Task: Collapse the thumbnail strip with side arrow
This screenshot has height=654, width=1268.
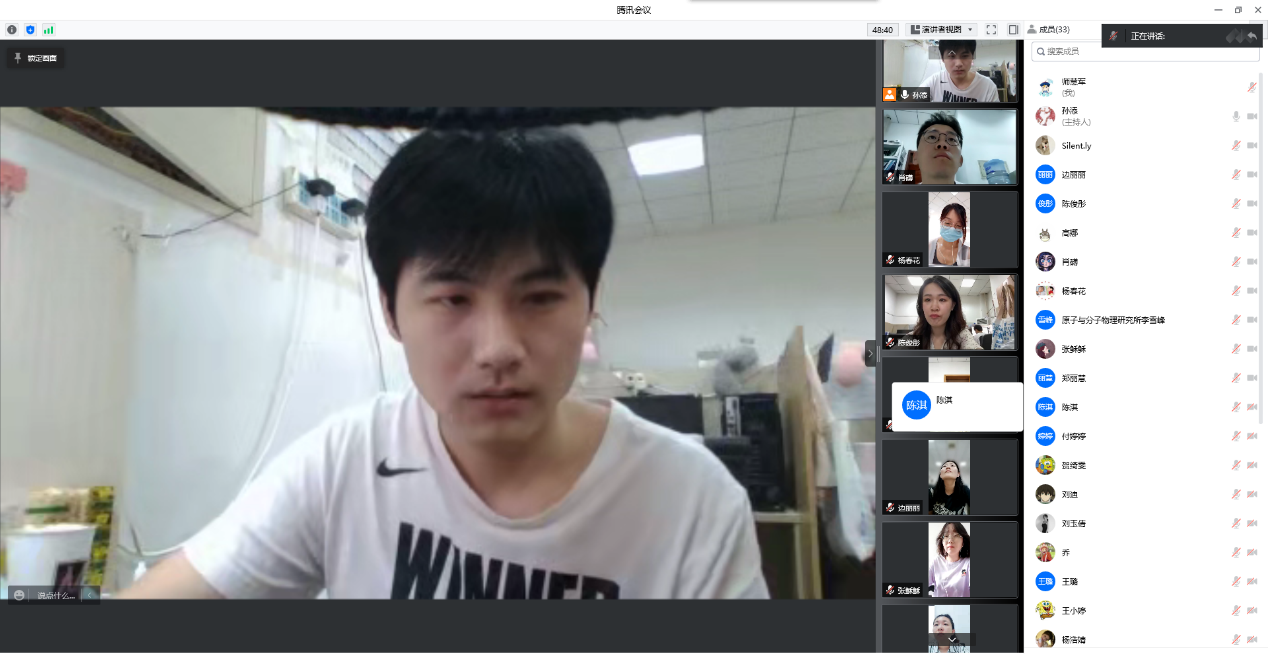Action: pos(870,353)
